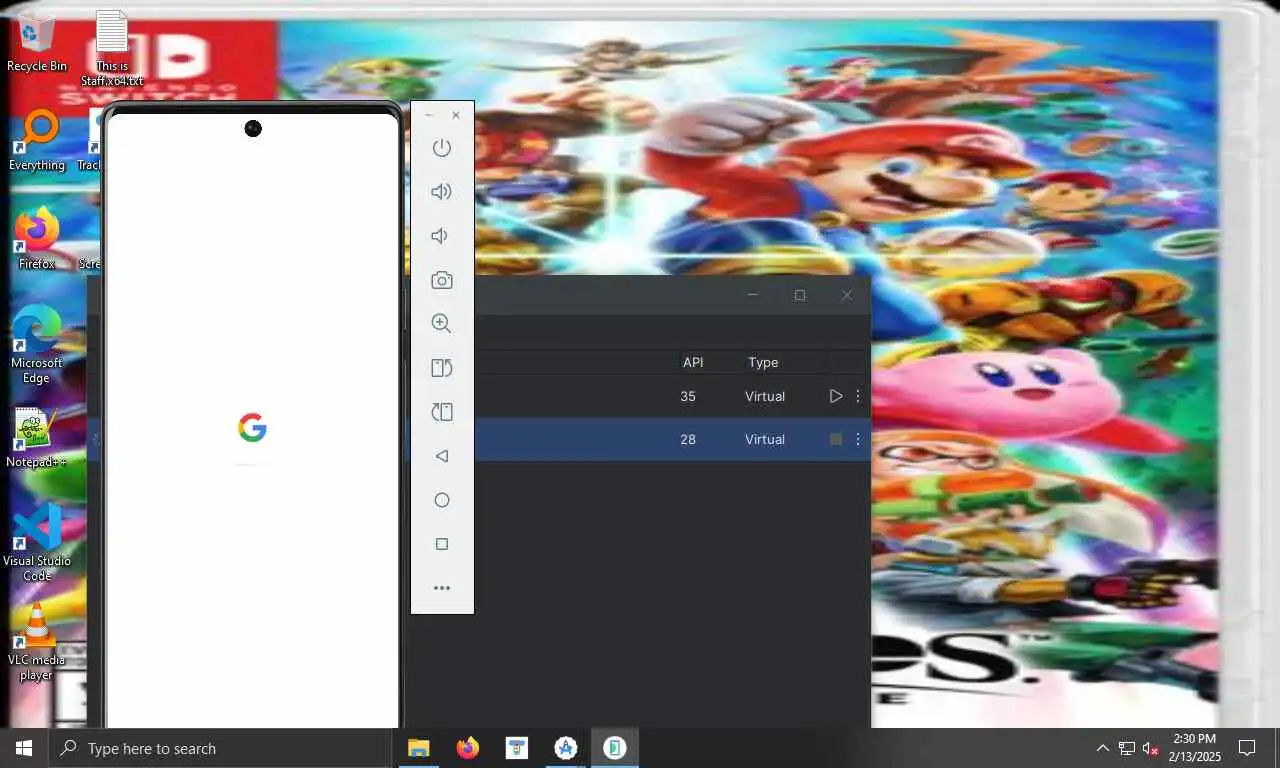The image size is (1280, 768).
Task: Select the This is Staff.x64.txt file
Action: tap(112, 48)
